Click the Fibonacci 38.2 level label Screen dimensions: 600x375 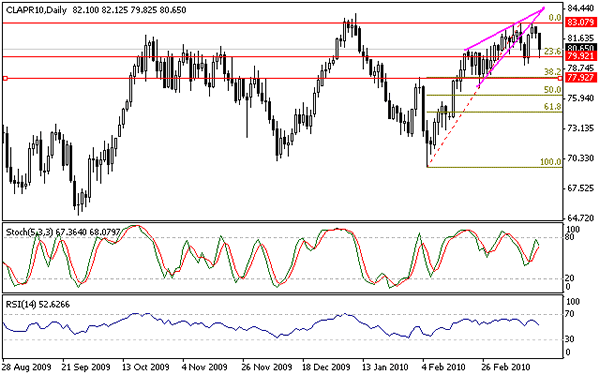[553, 72]
